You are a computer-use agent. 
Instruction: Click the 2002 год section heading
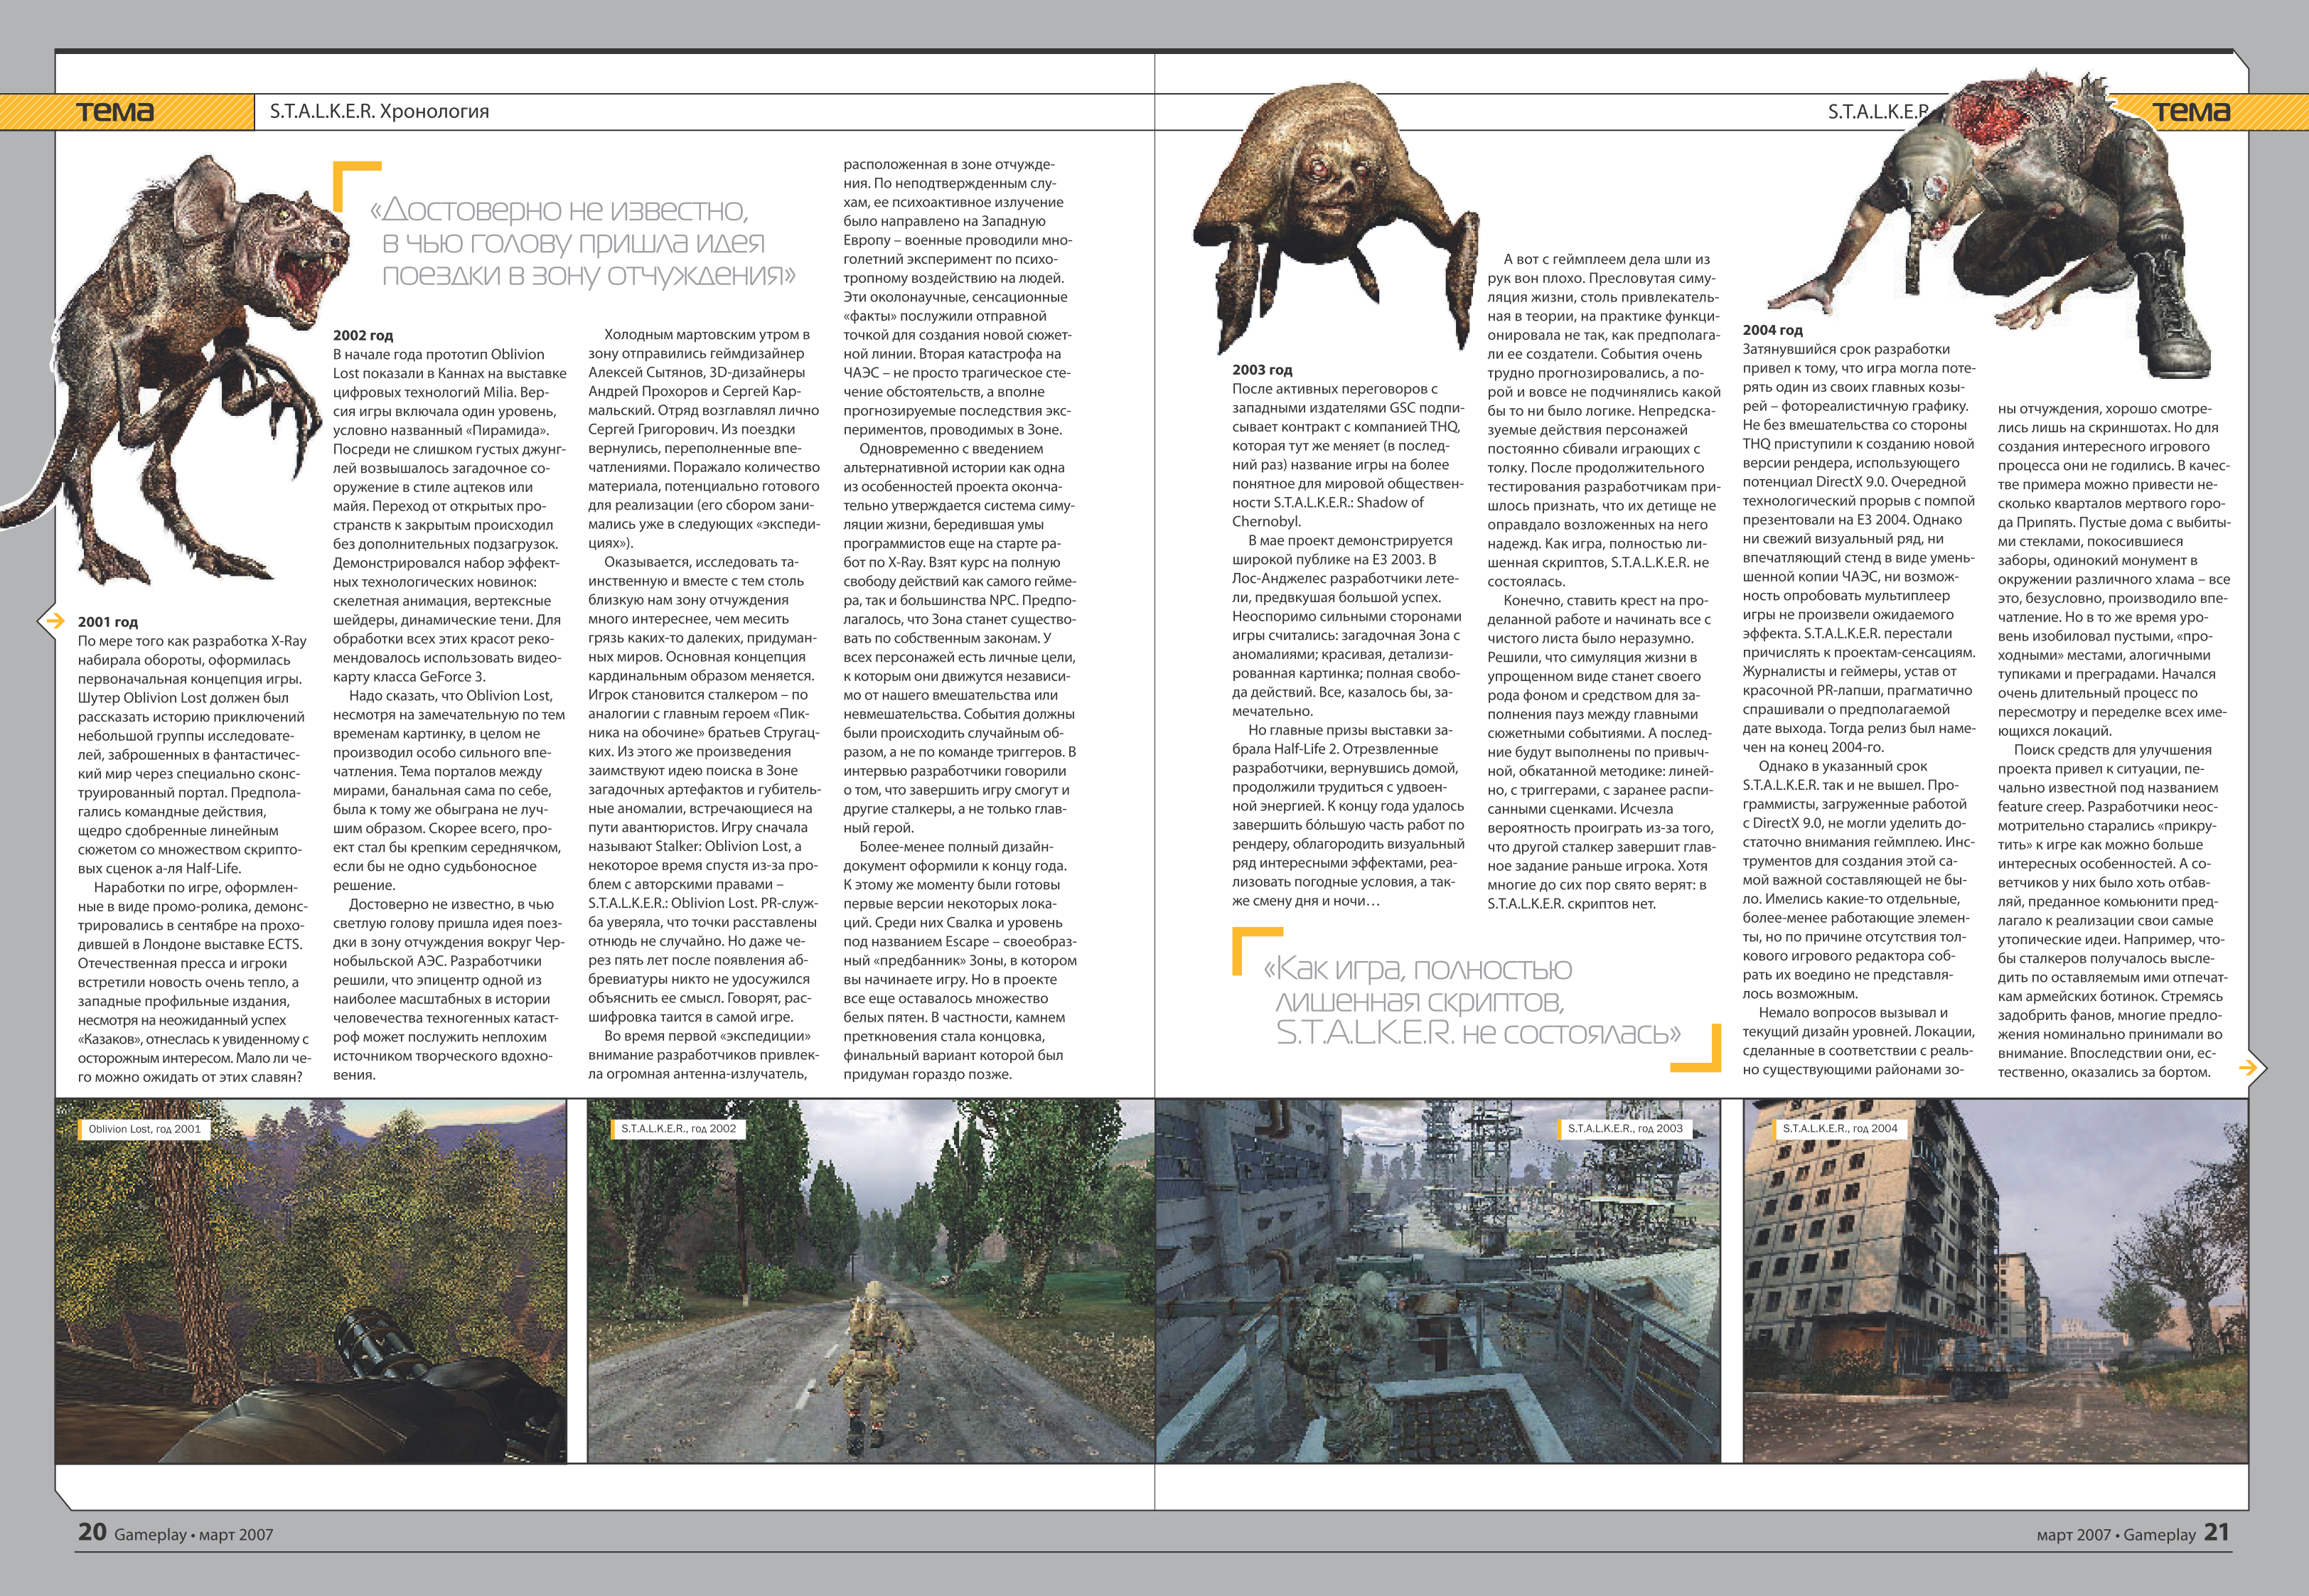click(x=363, y=335)
